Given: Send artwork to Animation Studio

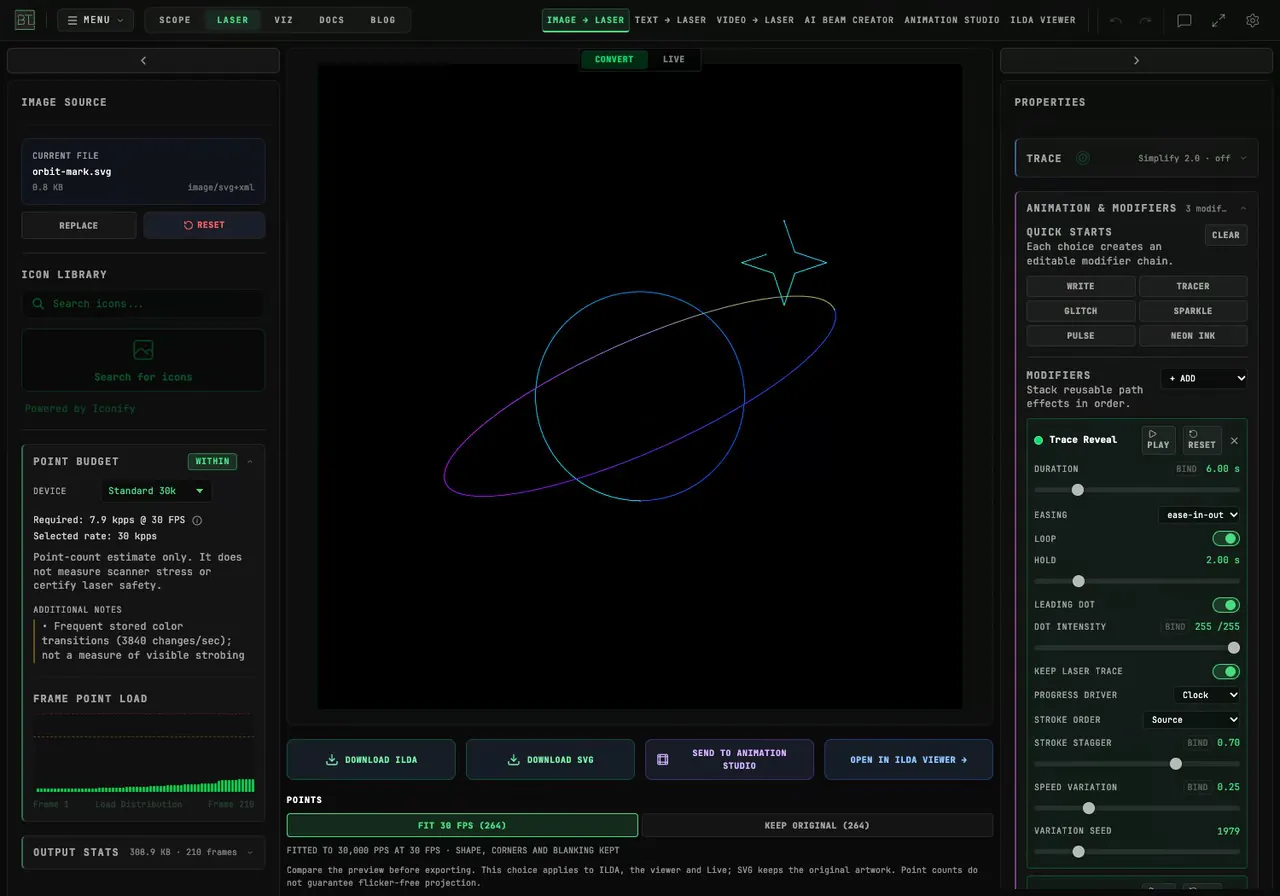Looking at the screenshot, I should click(729, 760).
